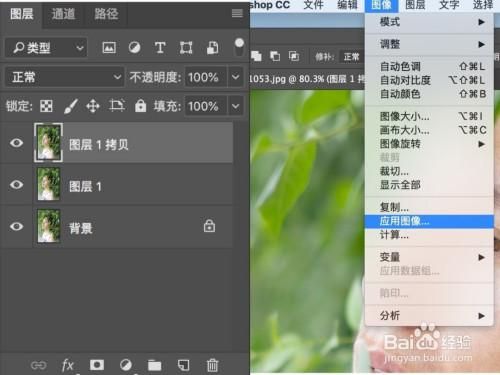Click the link layers icon

click(38, 365)
